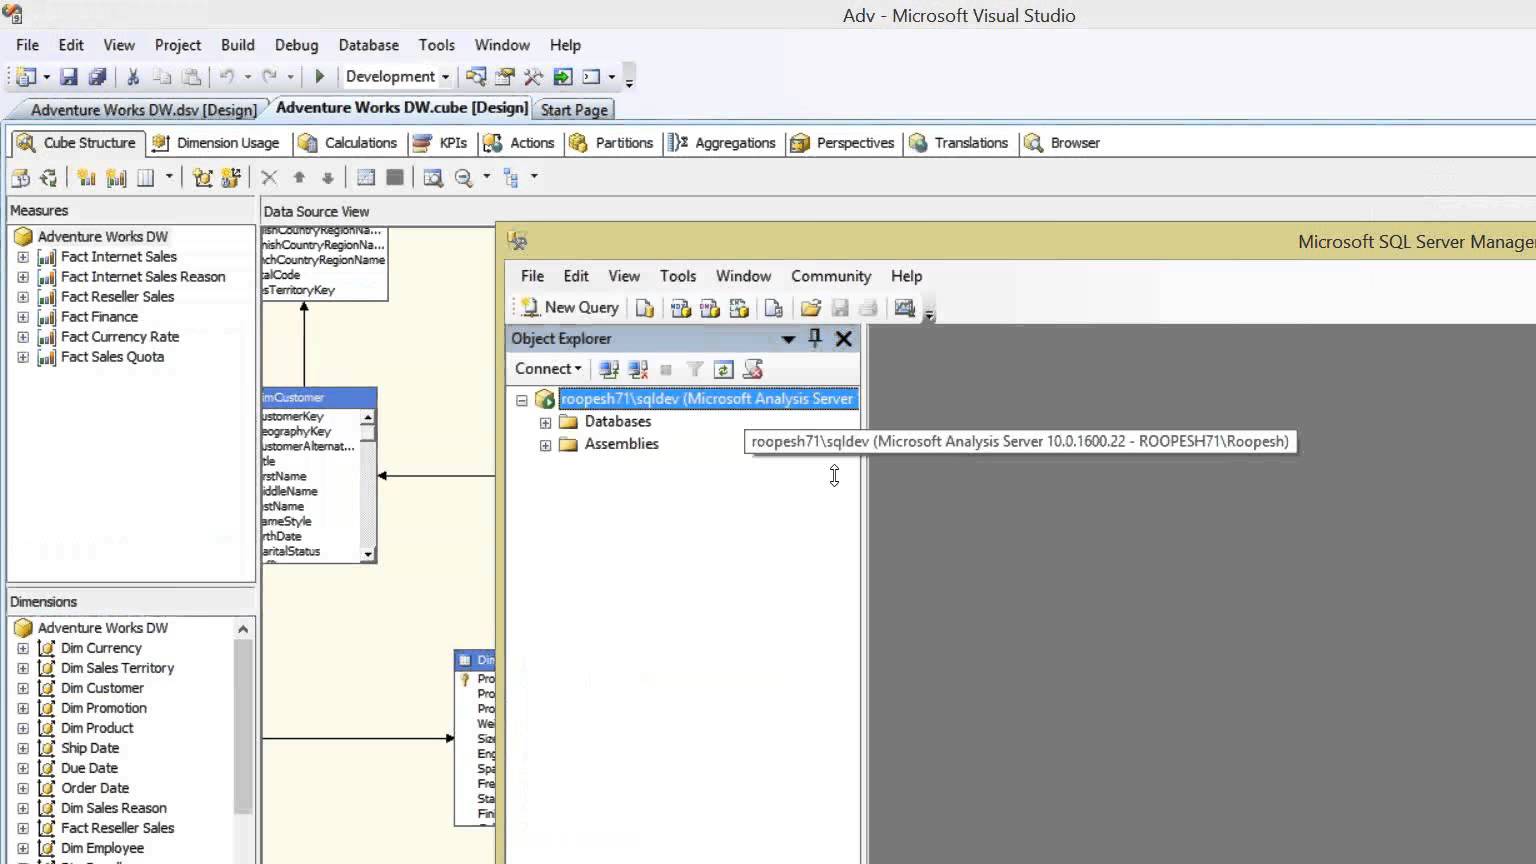Screen dimensions: 1536x864
Task: Click the New Query button in SSMS
Action: point(570,308)
